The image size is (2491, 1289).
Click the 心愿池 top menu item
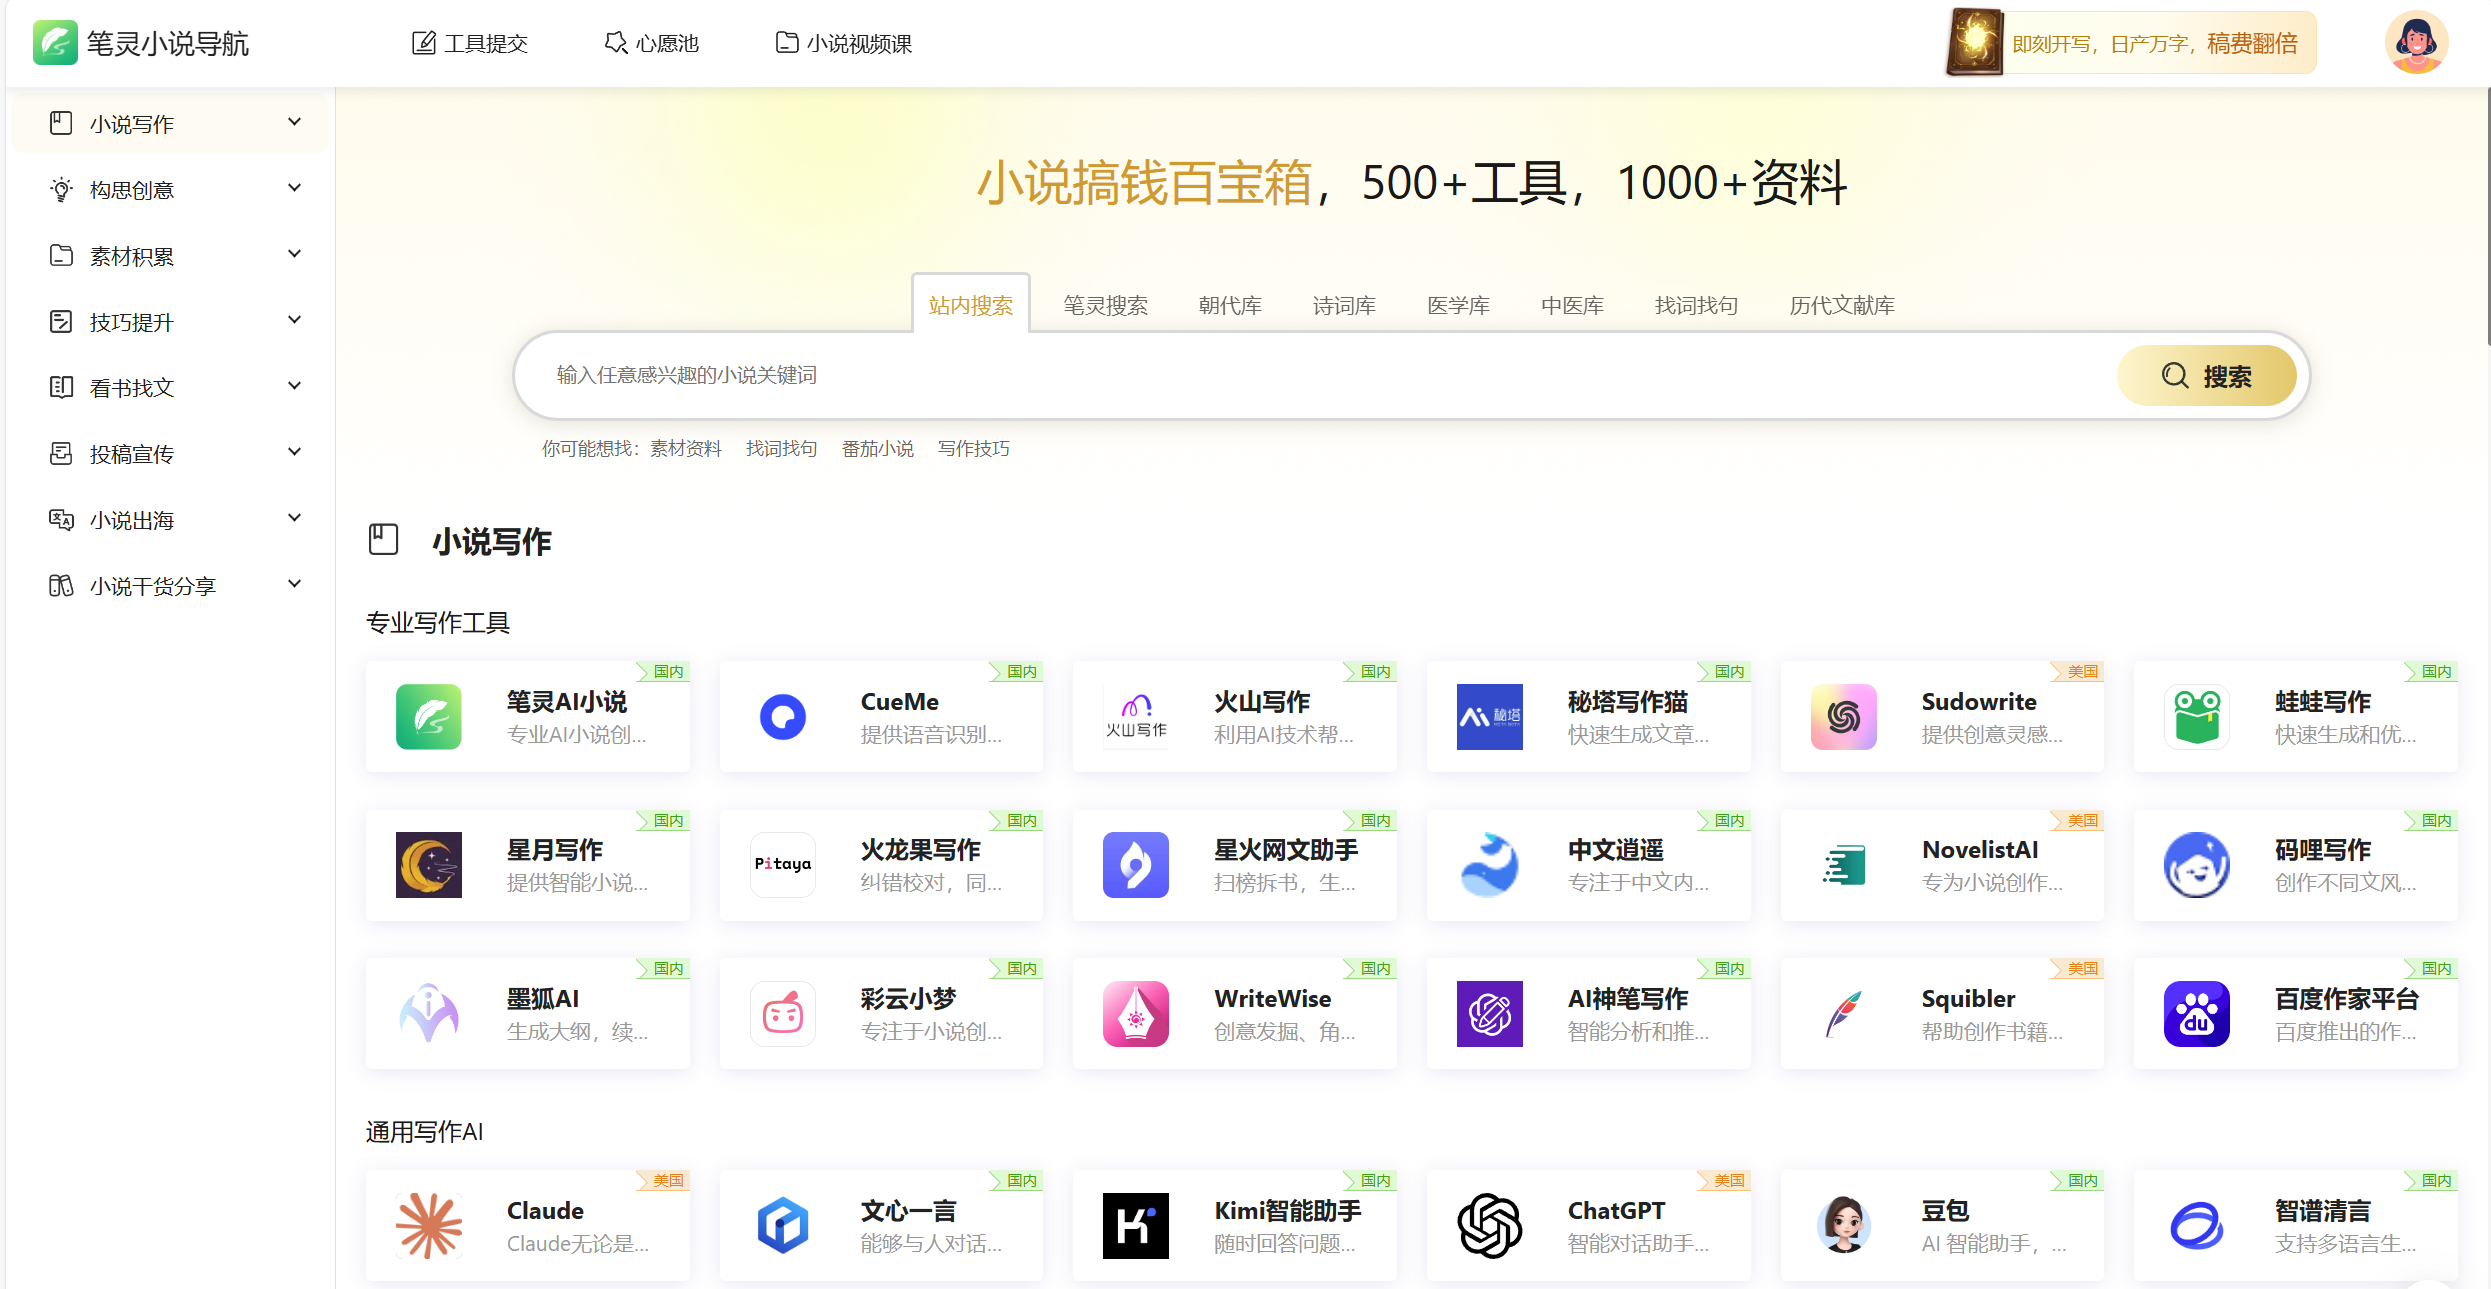point(652,43)
